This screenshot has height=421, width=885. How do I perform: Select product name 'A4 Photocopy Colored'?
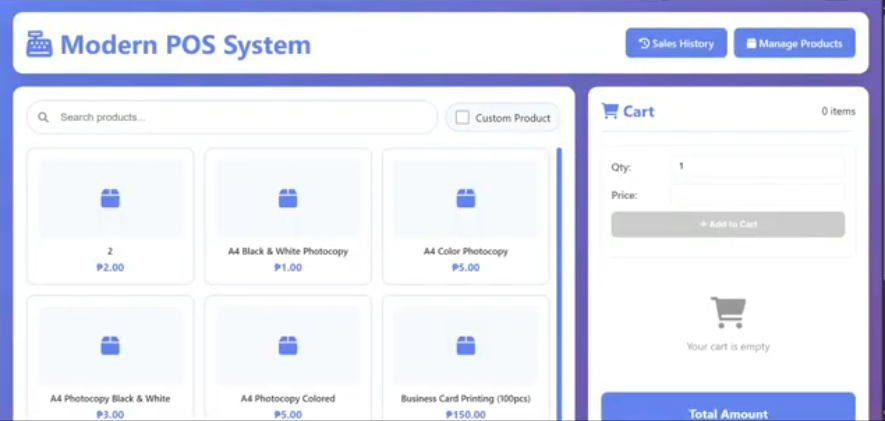point(288,398)
